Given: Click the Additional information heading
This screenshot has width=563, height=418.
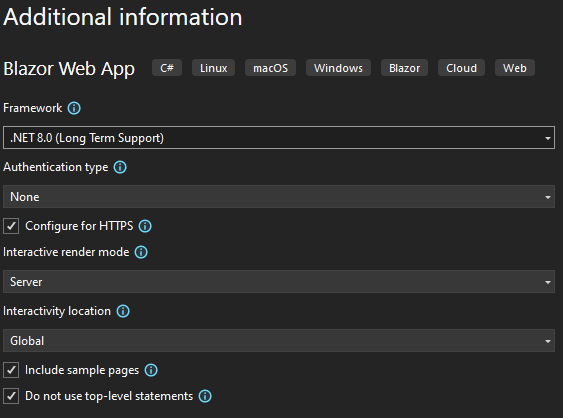Looking at the screenshot, I should click(x=123, y=17).
